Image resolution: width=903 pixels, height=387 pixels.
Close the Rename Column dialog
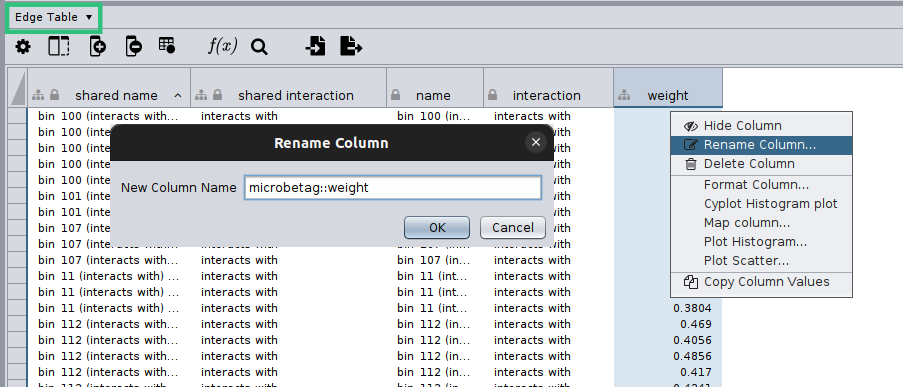[x=536, y=142]
